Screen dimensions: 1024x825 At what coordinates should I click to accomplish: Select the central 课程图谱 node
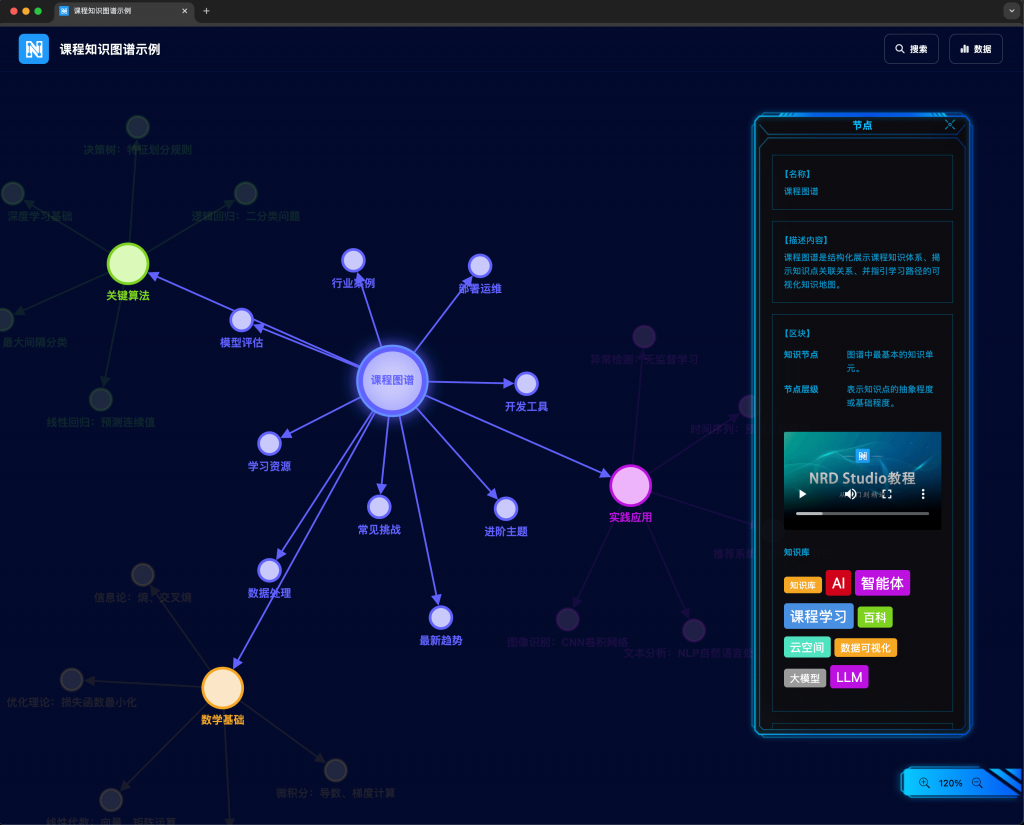392,380
